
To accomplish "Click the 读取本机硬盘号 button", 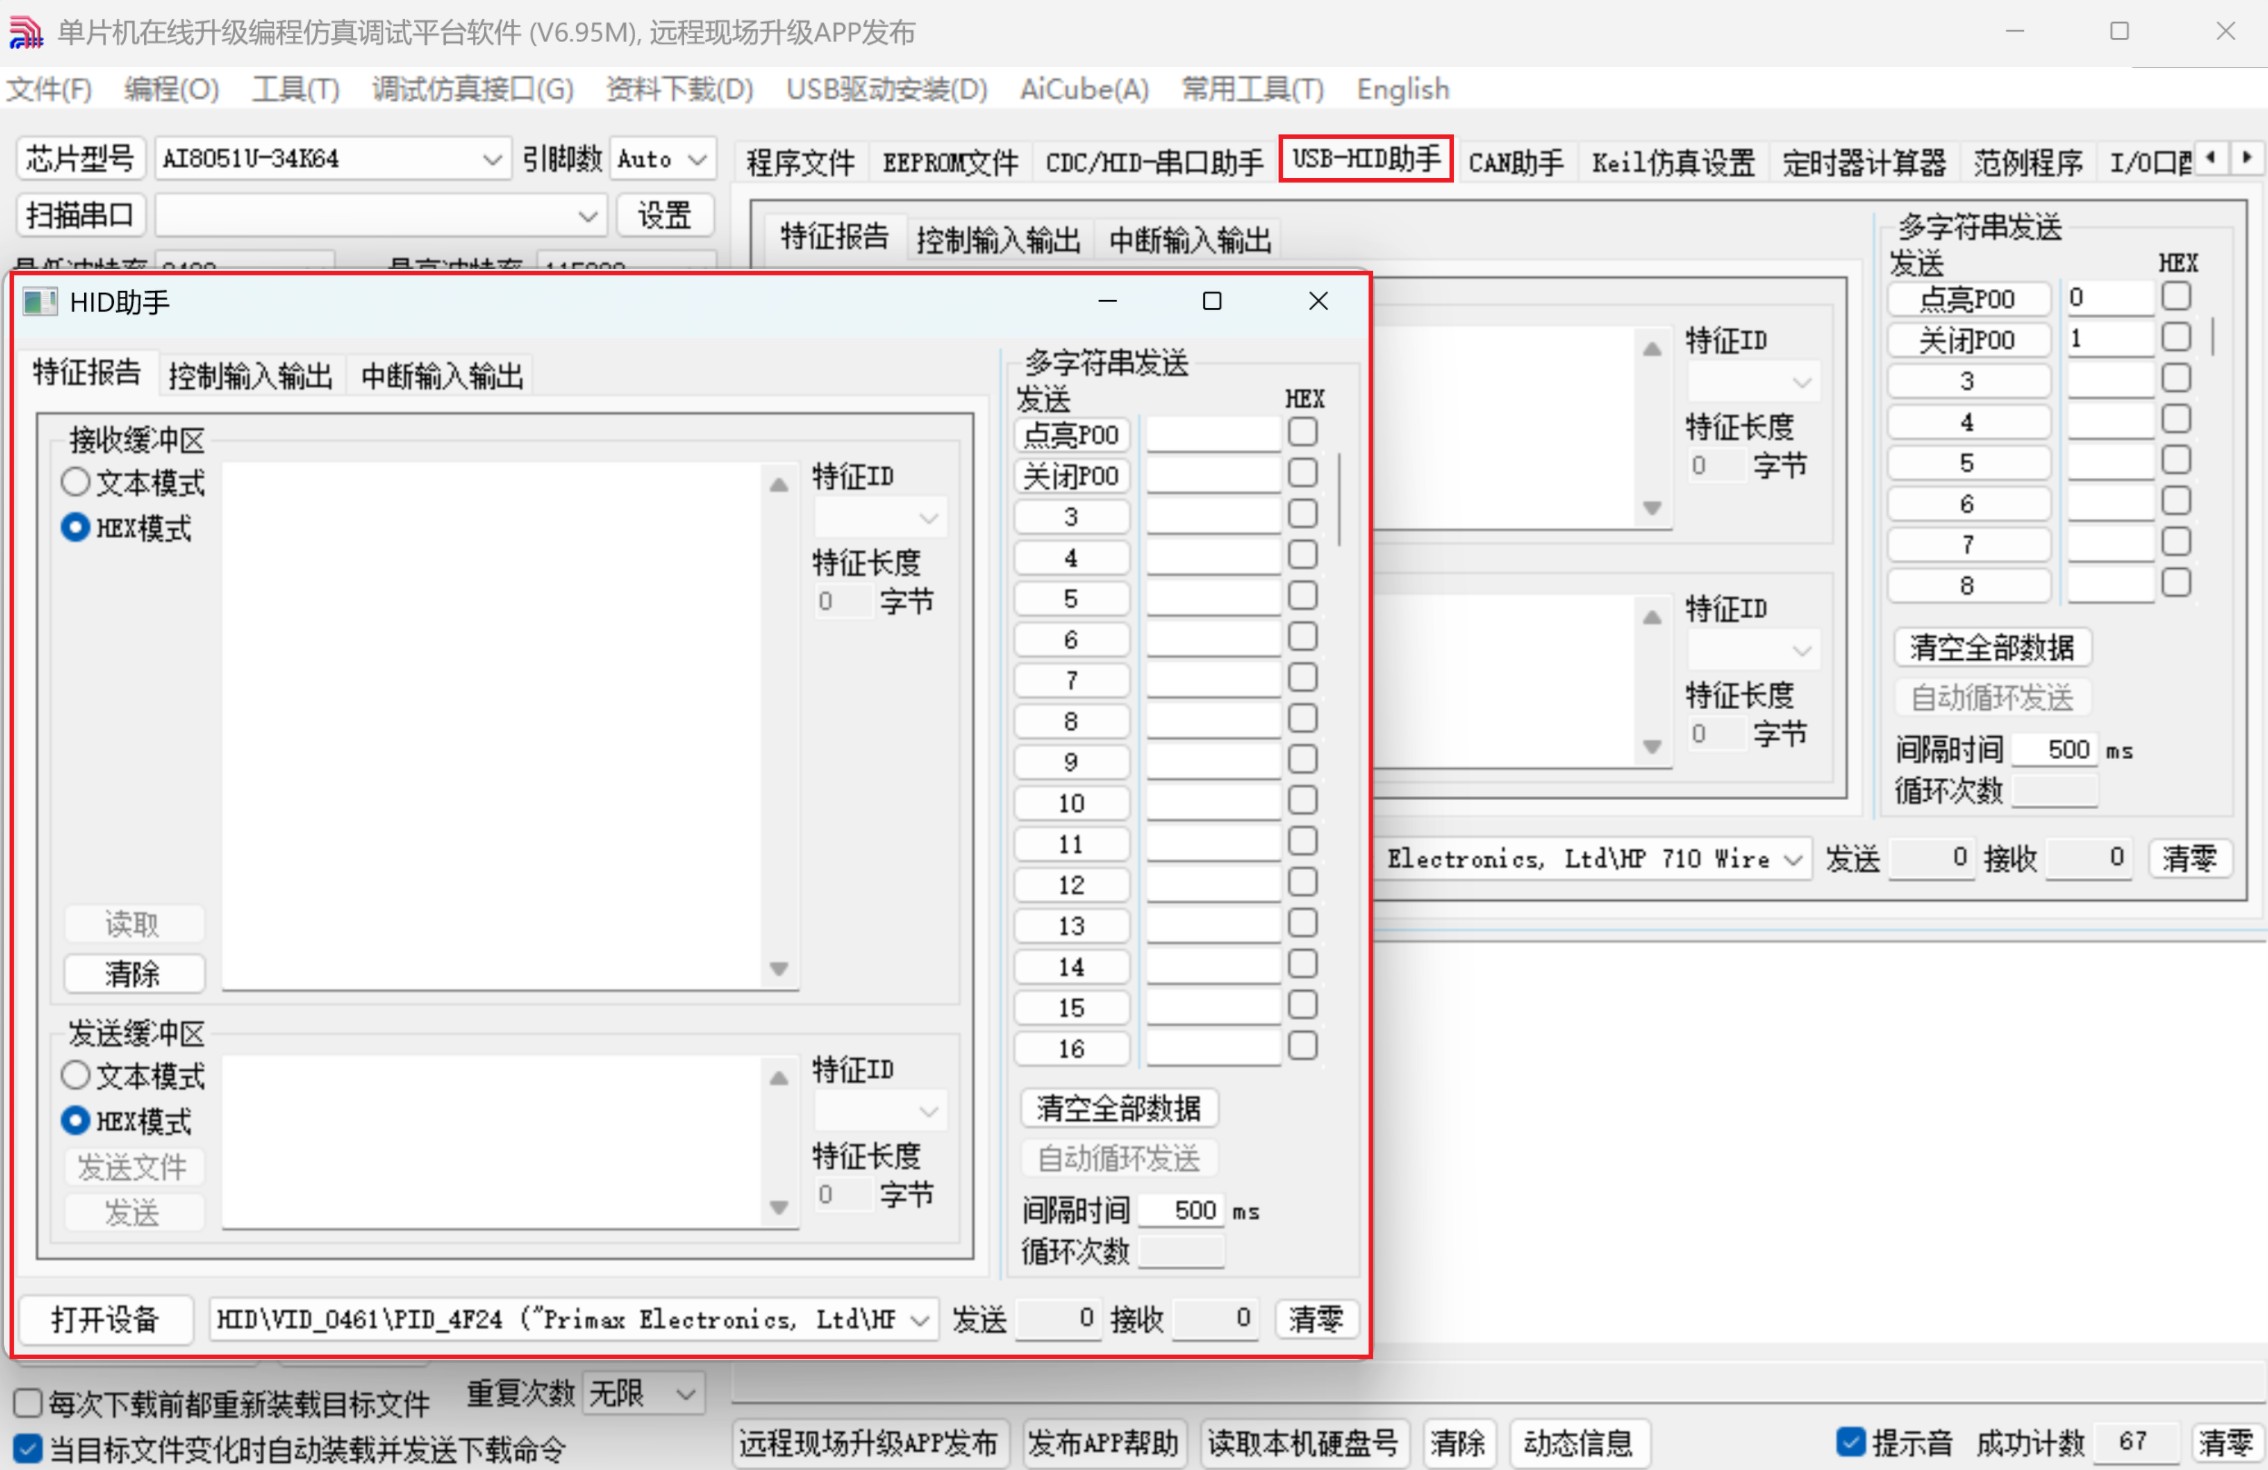I will [1303, 1442].
